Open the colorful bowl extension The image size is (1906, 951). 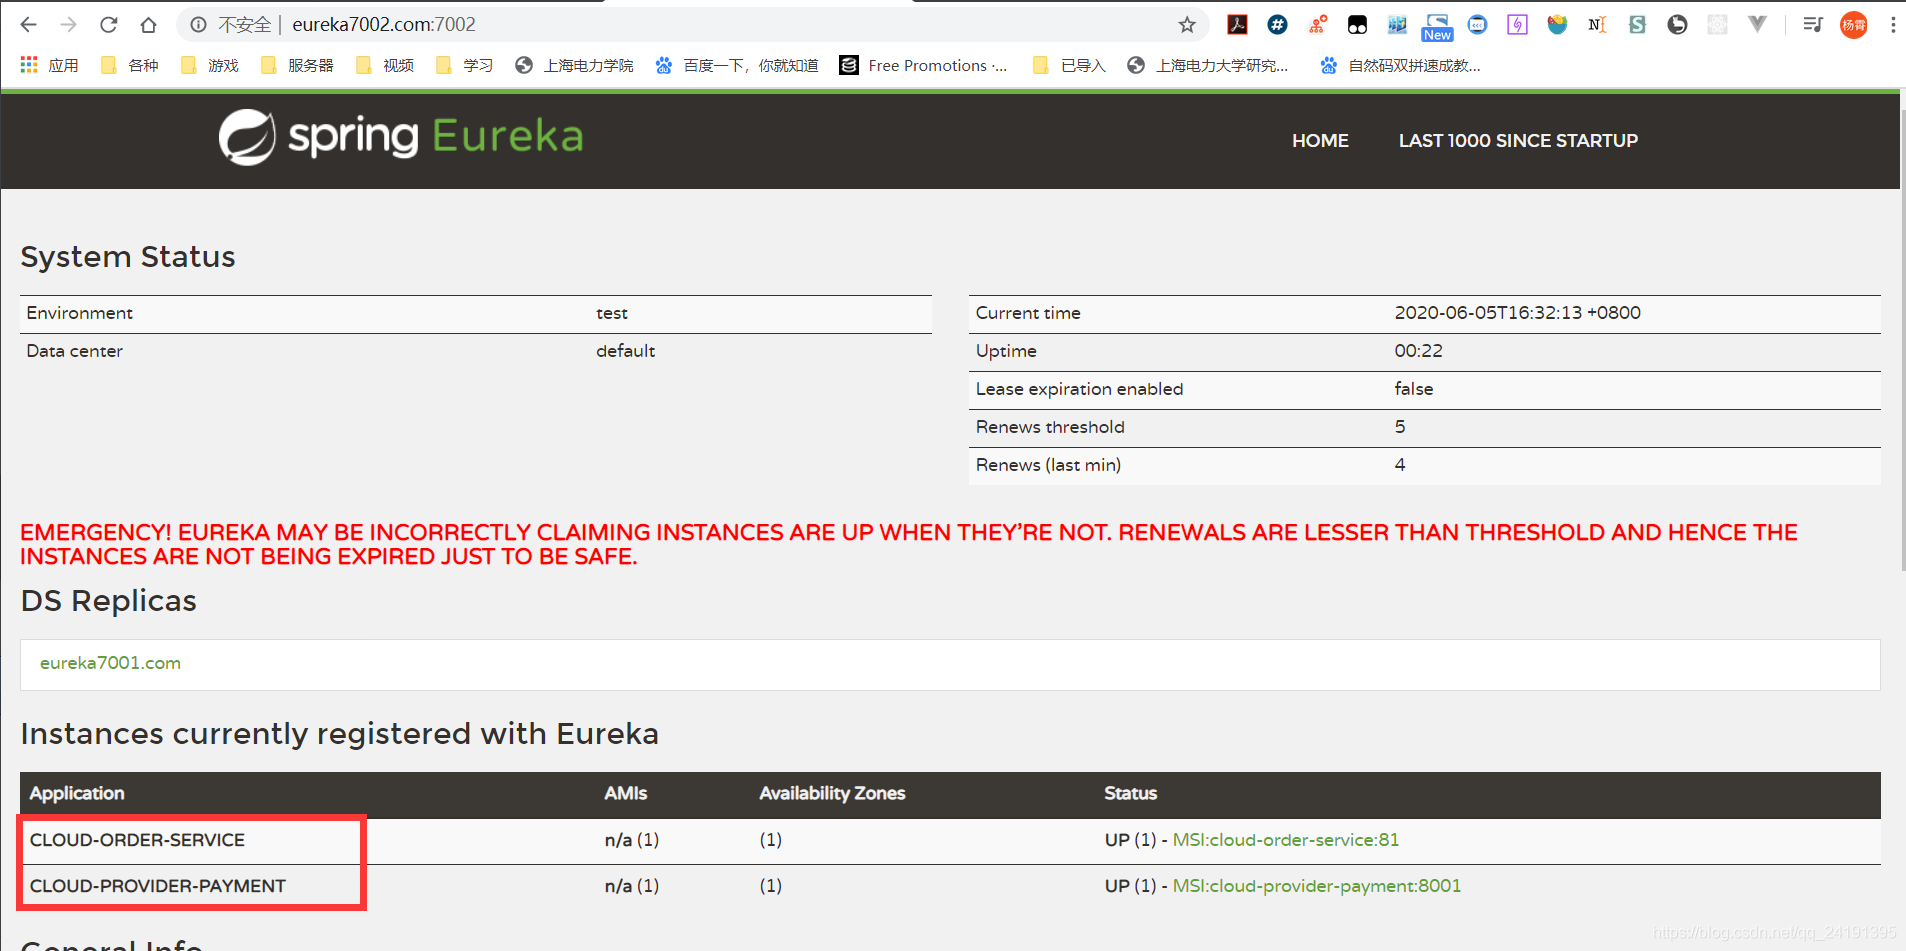(x=1557, y=25)
